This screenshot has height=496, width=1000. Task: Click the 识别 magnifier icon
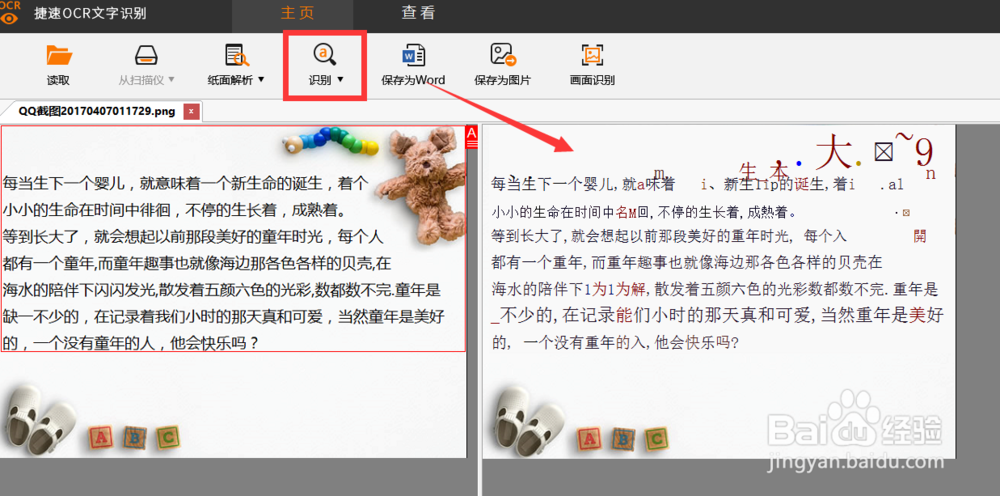(x=324, y=55)
